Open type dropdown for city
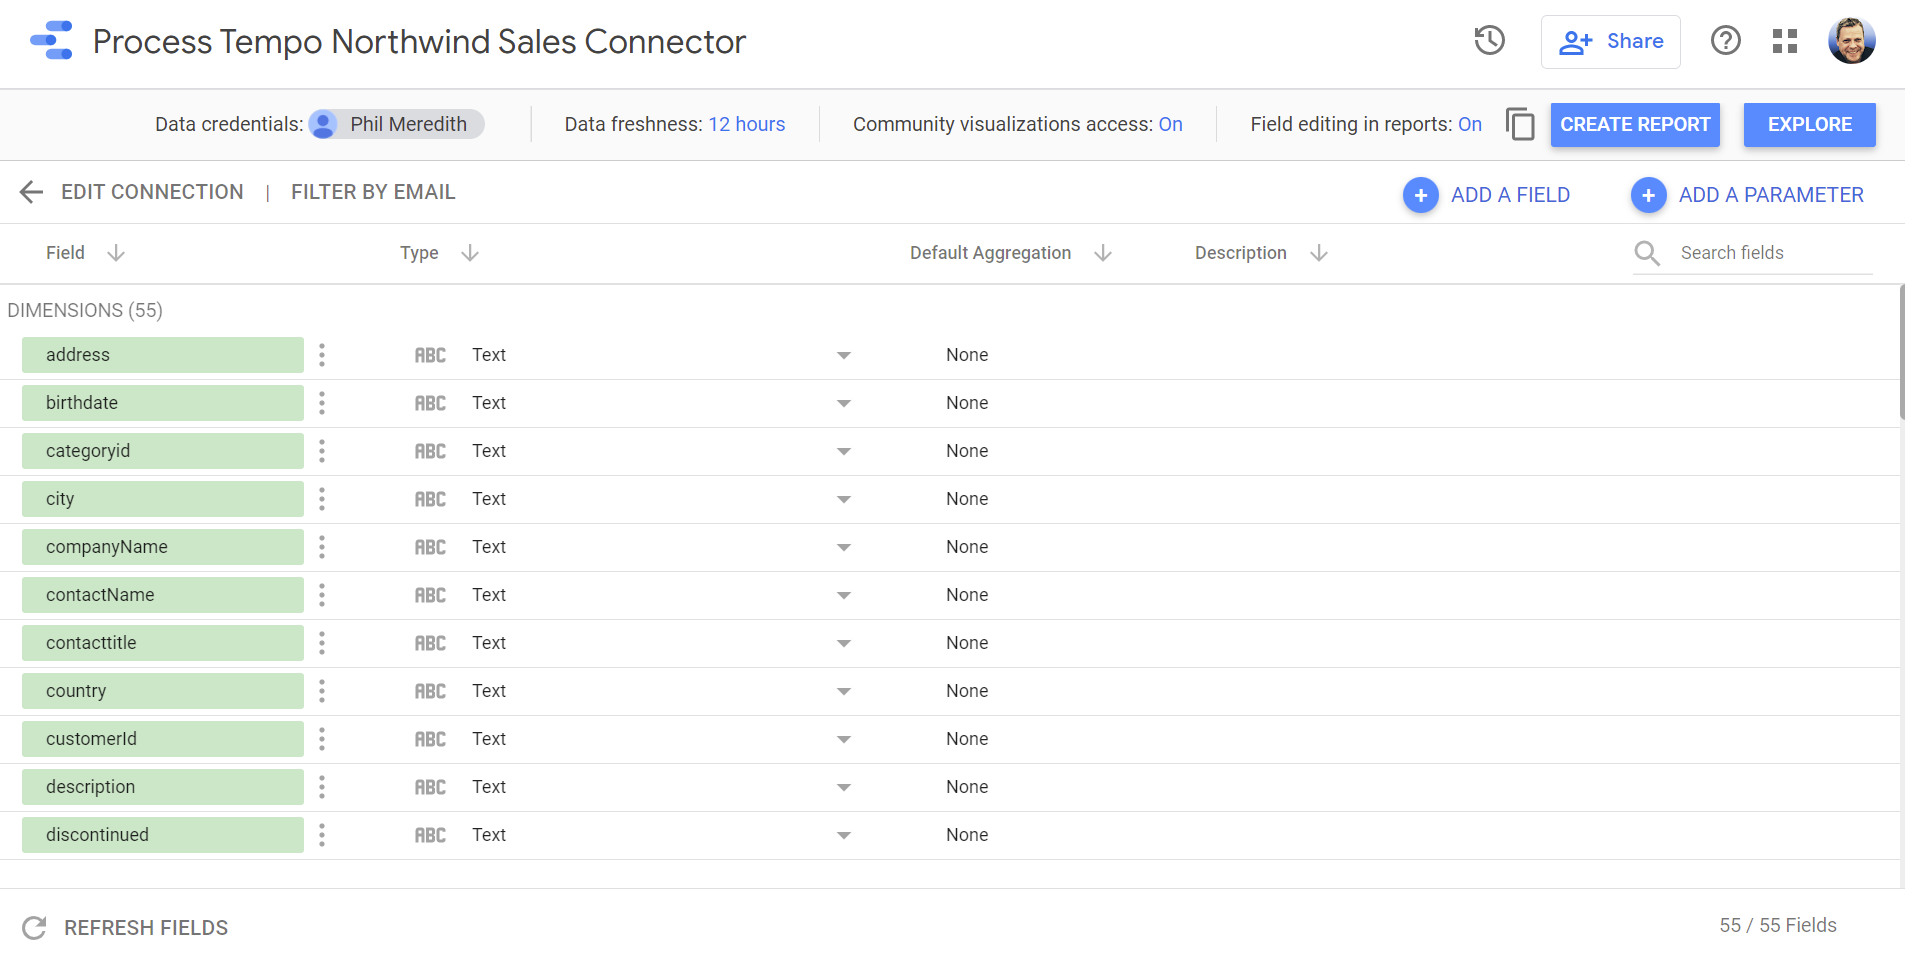This screenshot has width=1905, height=957. point(844,500)
